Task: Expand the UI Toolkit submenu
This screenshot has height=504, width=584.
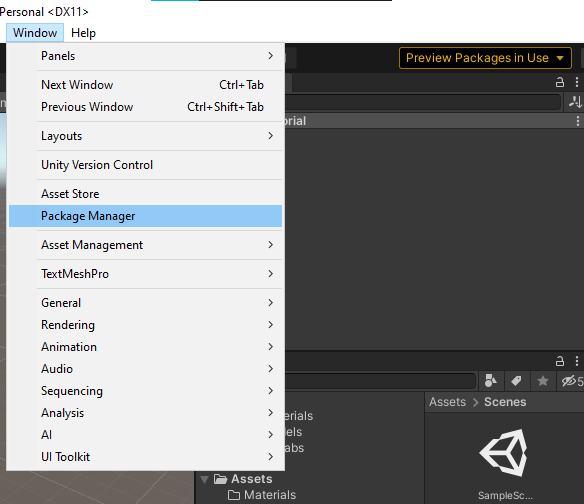Action: coord(145,457)
